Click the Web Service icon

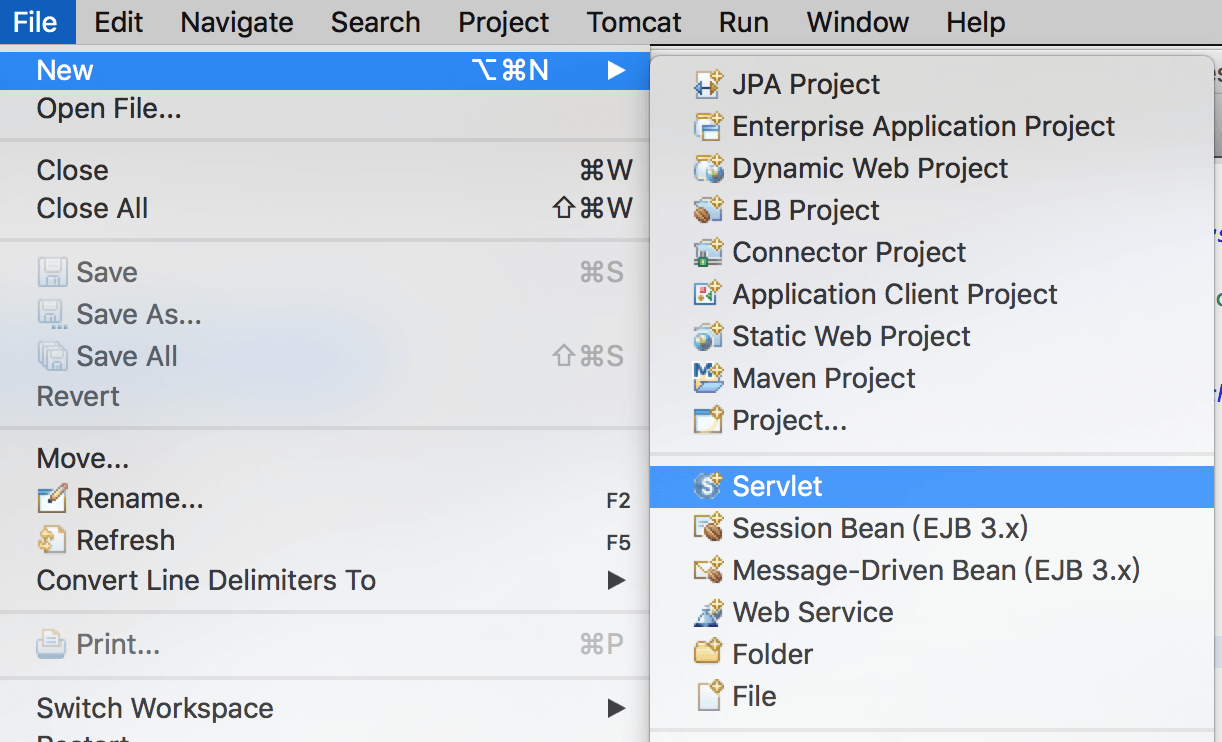(707, 611)
